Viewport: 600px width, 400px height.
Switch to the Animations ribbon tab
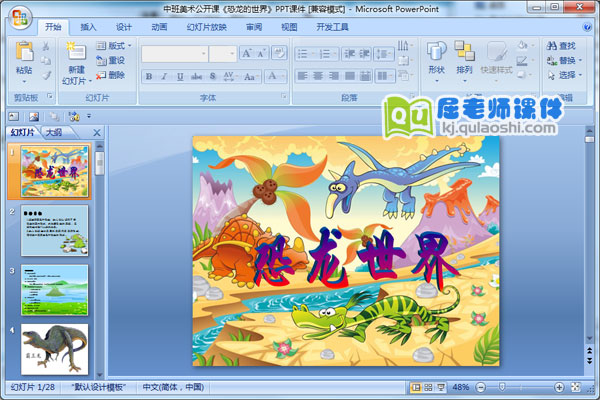coord(159,27)
